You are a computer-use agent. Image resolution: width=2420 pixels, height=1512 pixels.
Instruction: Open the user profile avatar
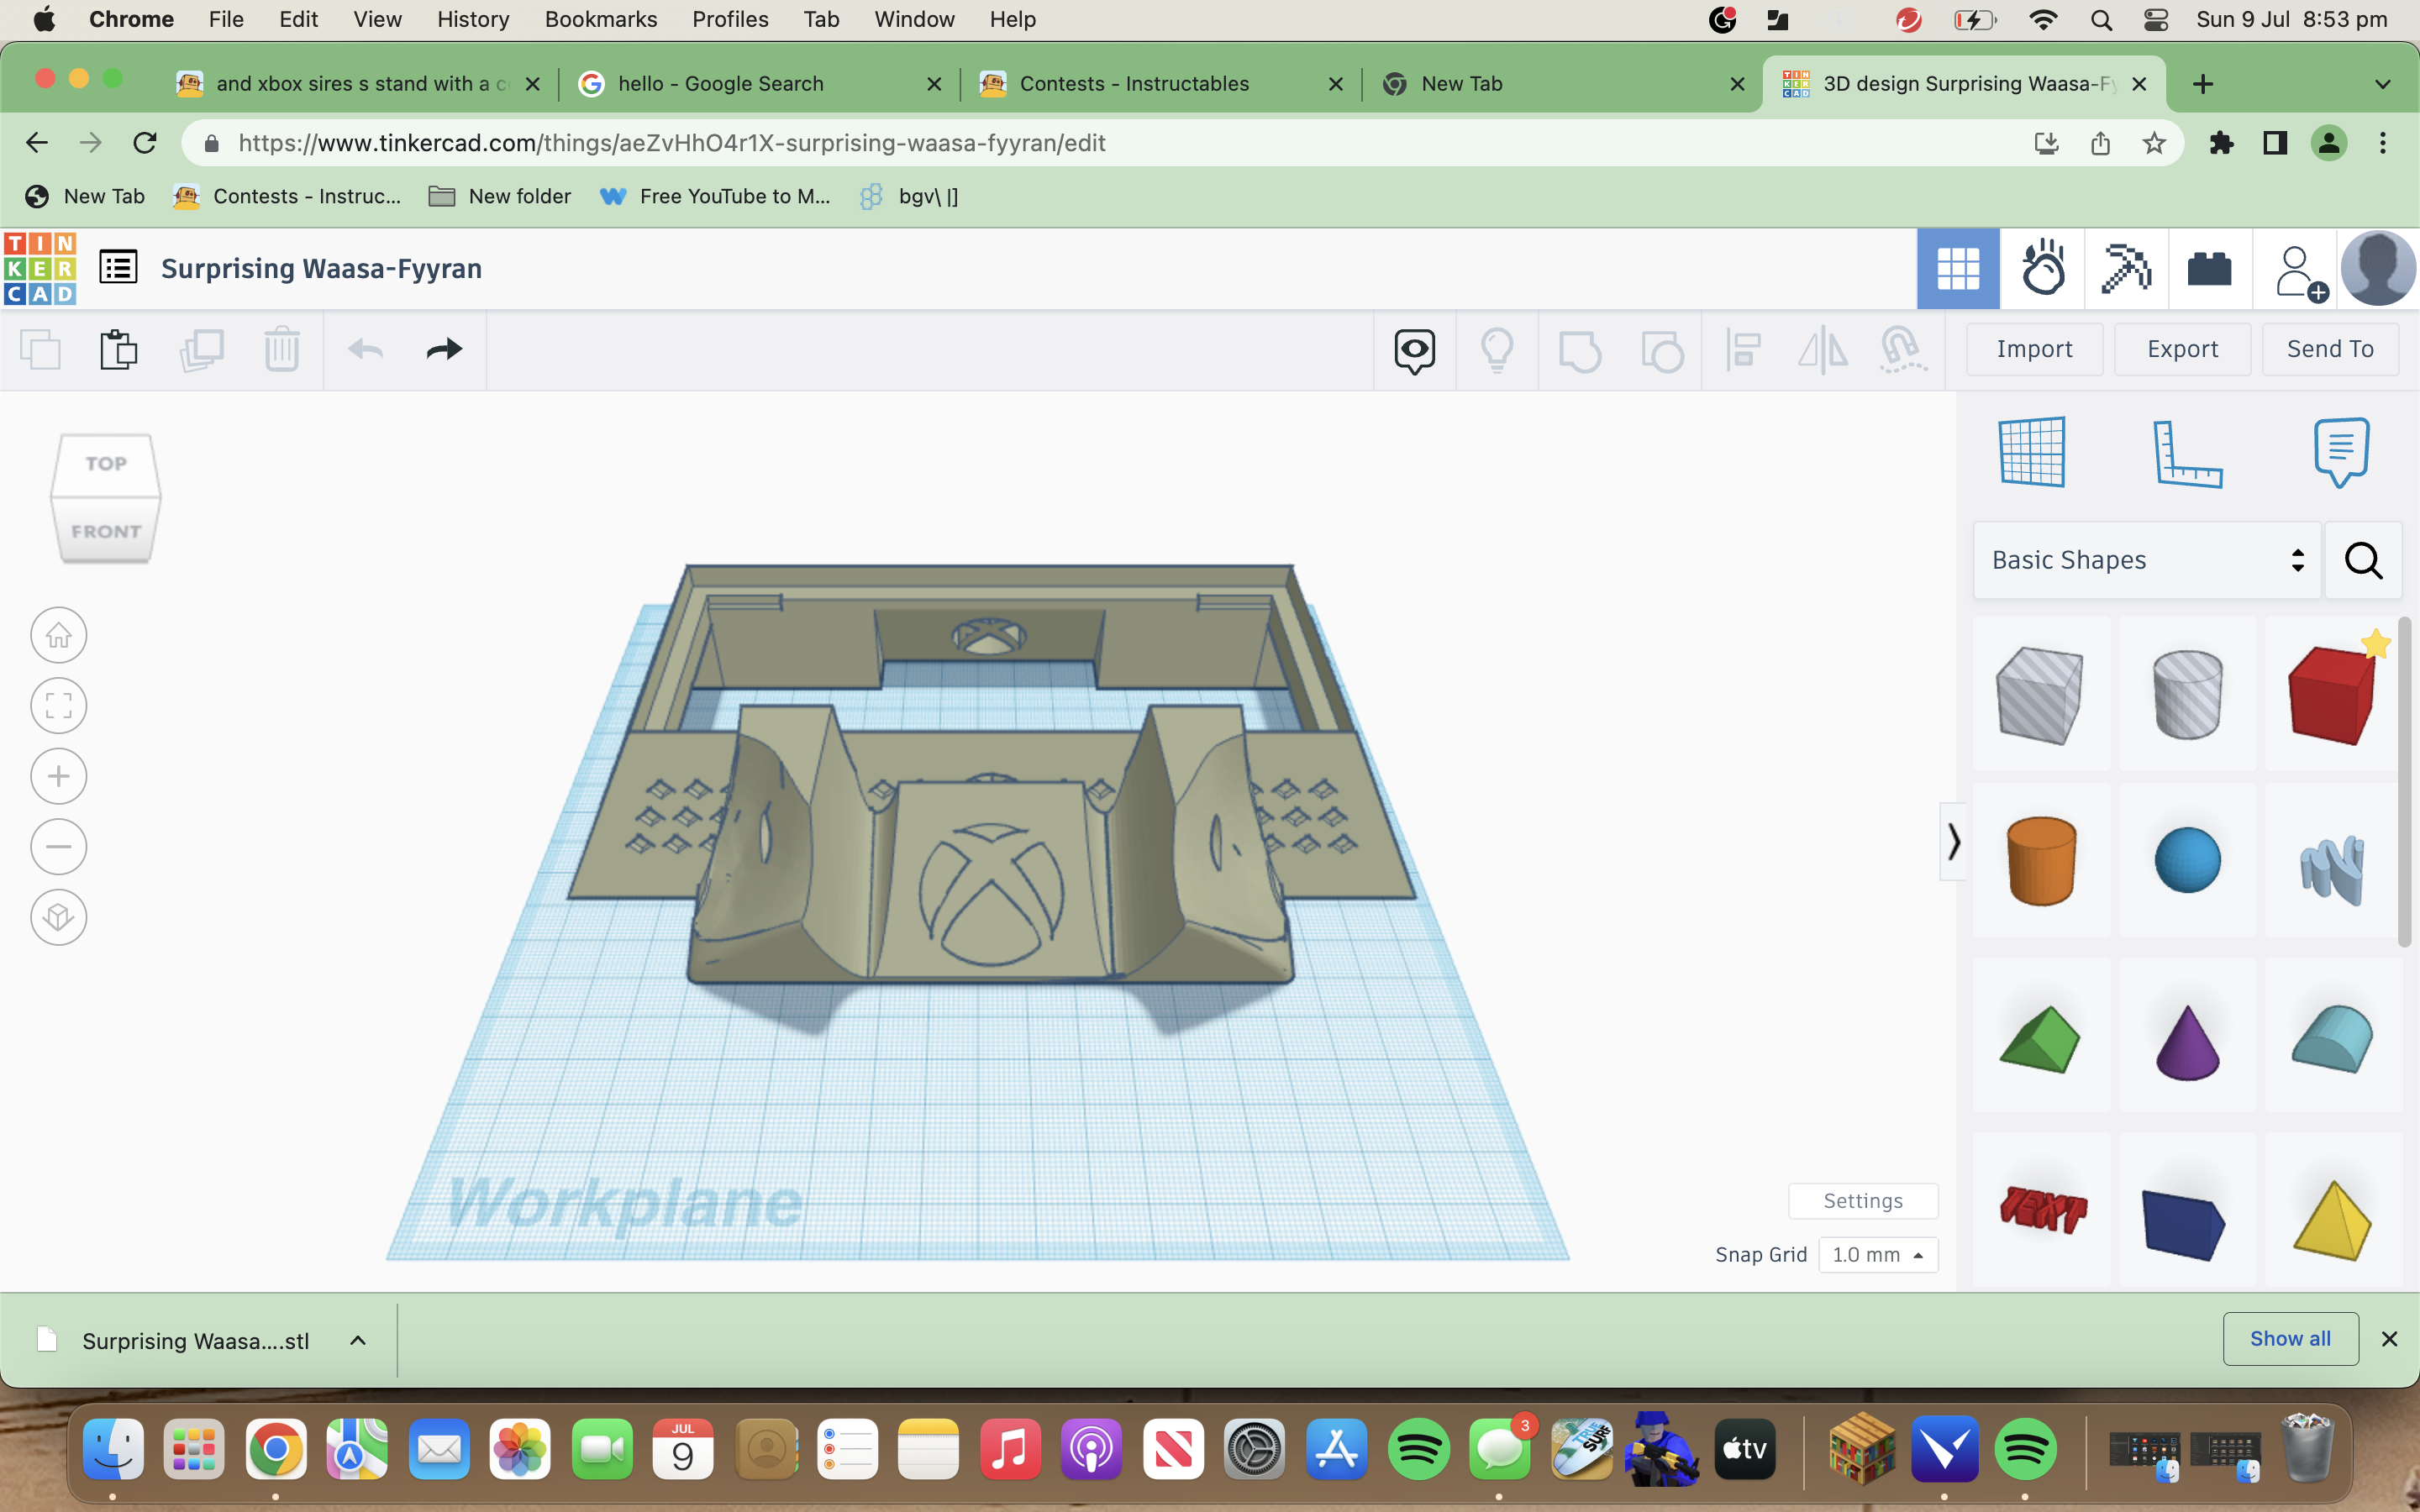2378,268
